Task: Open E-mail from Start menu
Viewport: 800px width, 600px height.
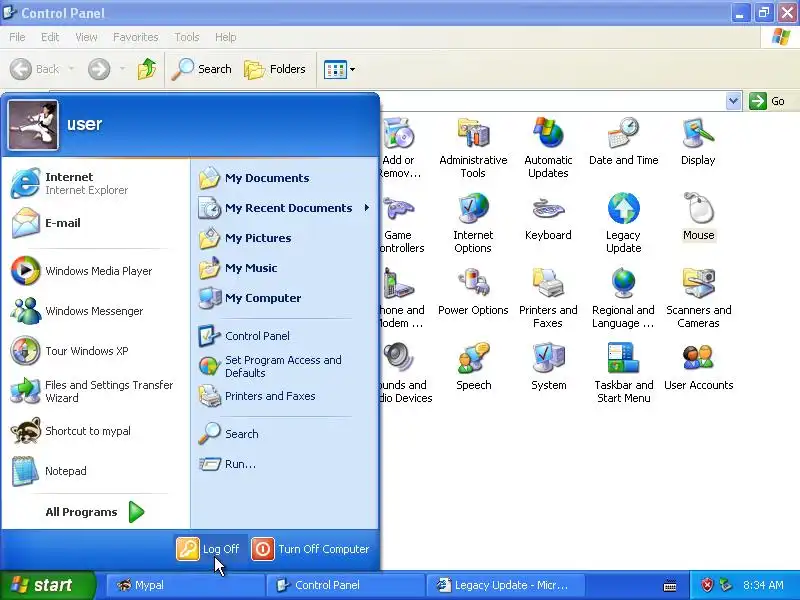Action: (95, 223)
